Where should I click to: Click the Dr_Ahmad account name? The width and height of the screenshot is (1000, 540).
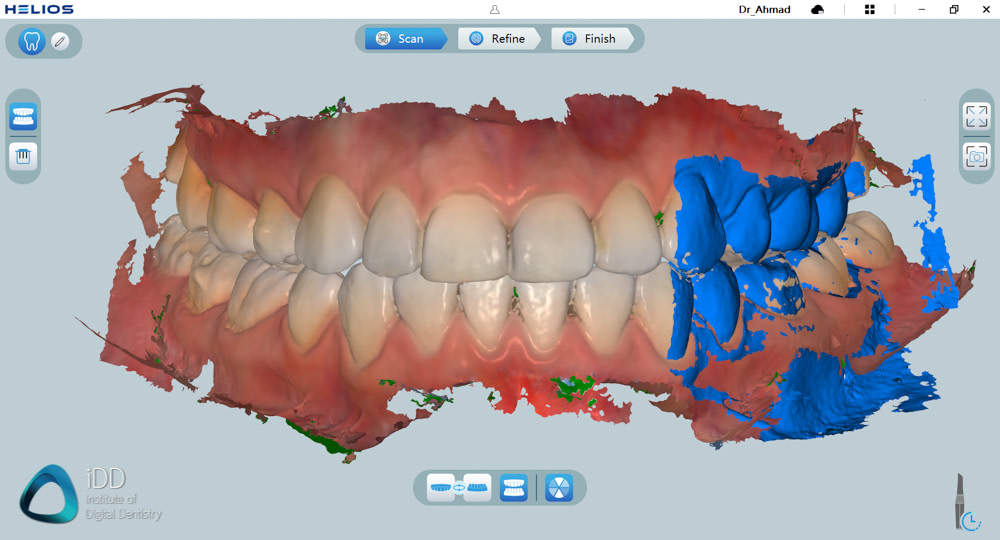pos(764,10)
